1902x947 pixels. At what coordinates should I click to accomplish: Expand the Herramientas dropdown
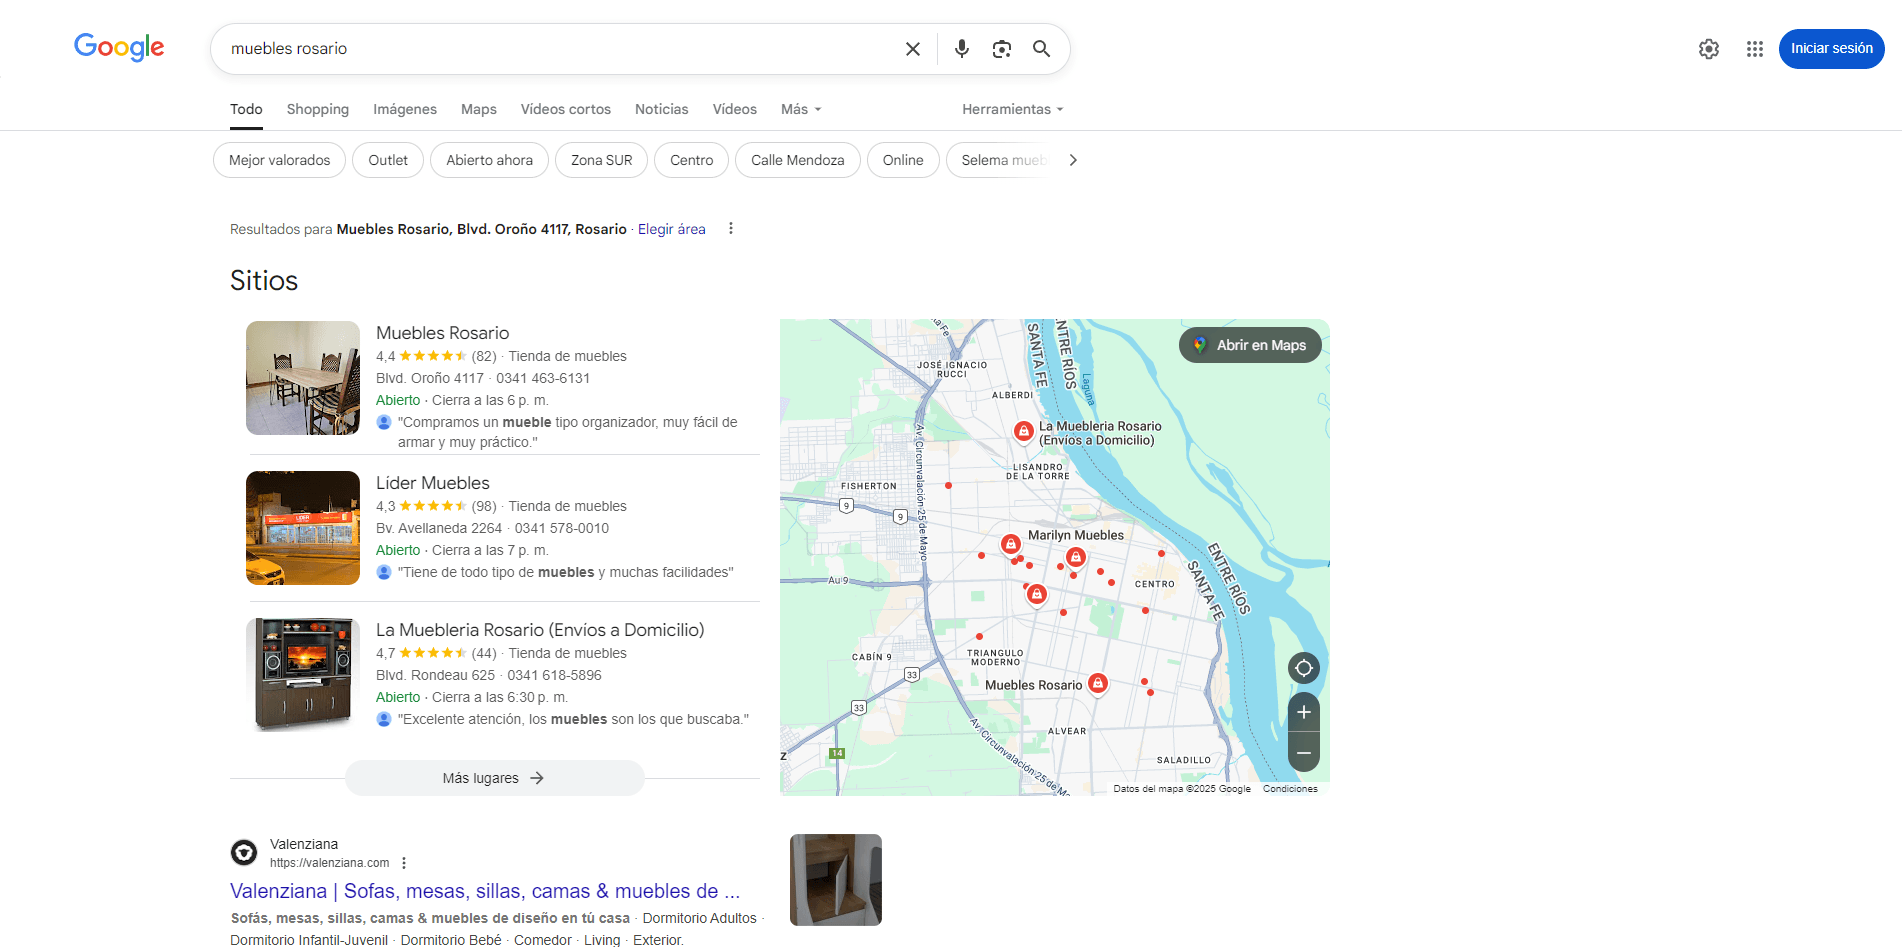[x=1012, y=109]
